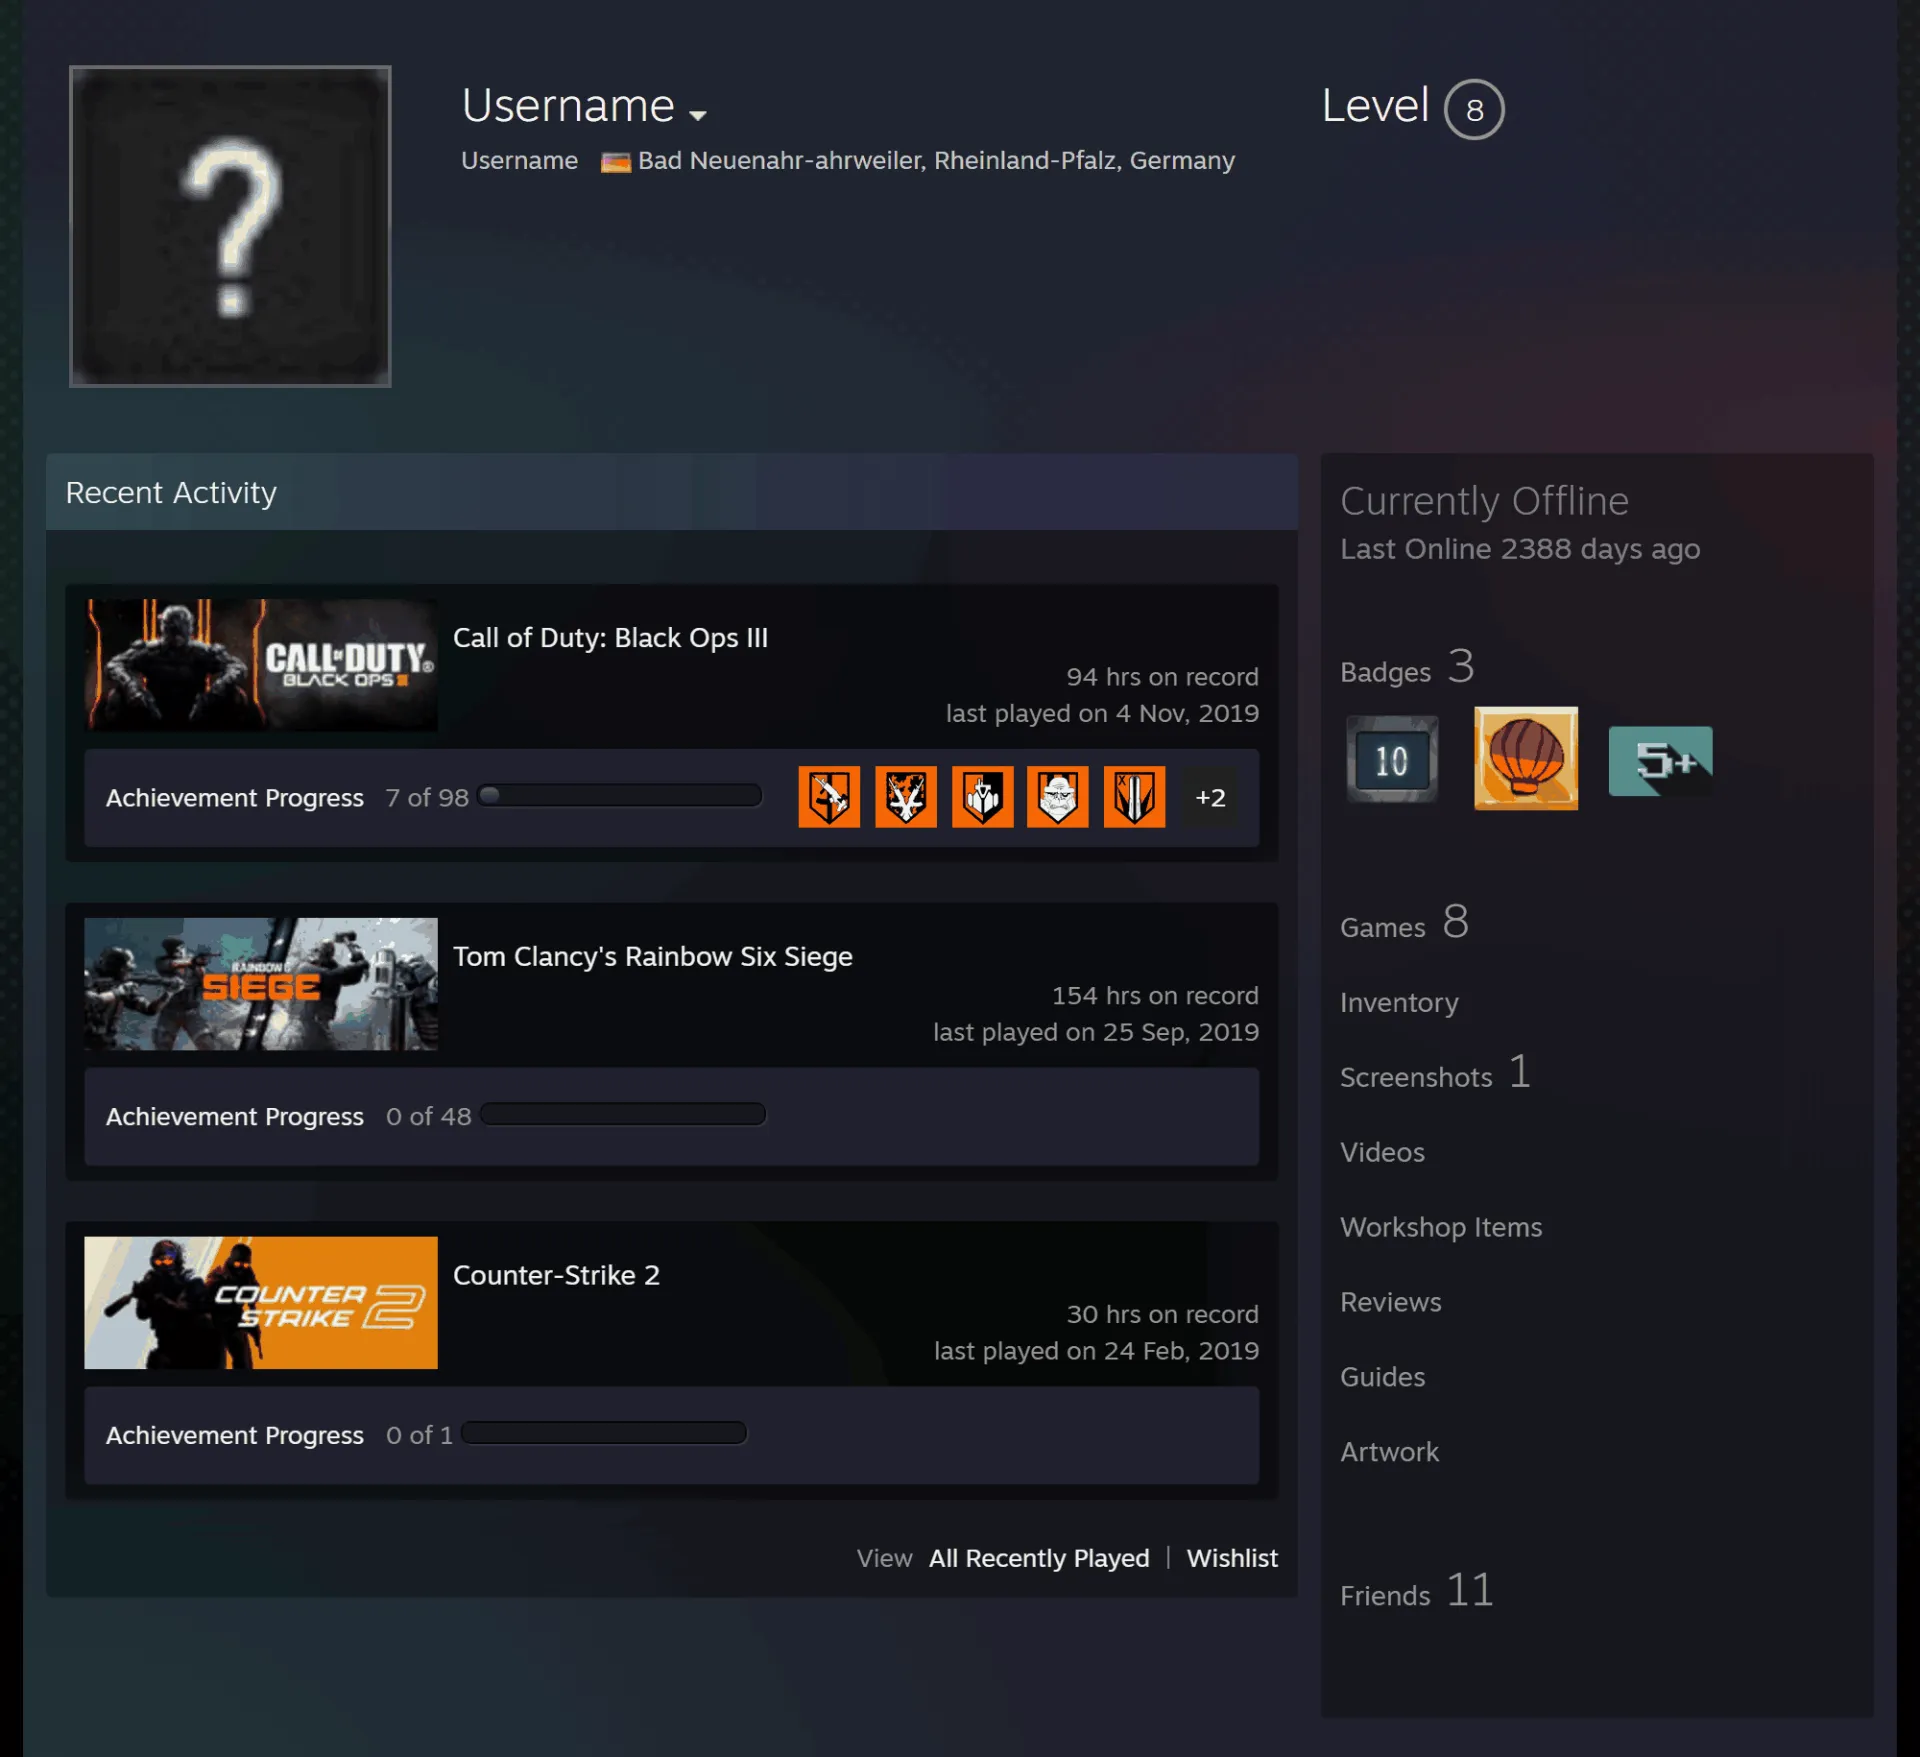This screenshot has height=1757, width=1920.
Task: Open the Screenshots page
Action: point(1435,1074)
